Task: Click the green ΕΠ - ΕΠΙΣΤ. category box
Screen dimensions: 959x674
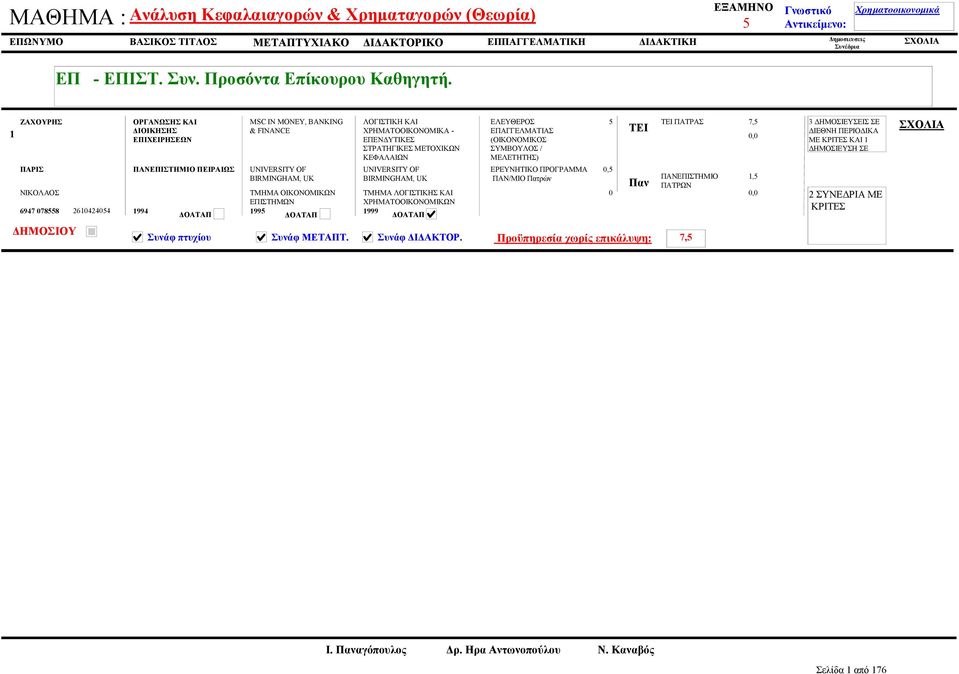Action: tap(493, 86)
